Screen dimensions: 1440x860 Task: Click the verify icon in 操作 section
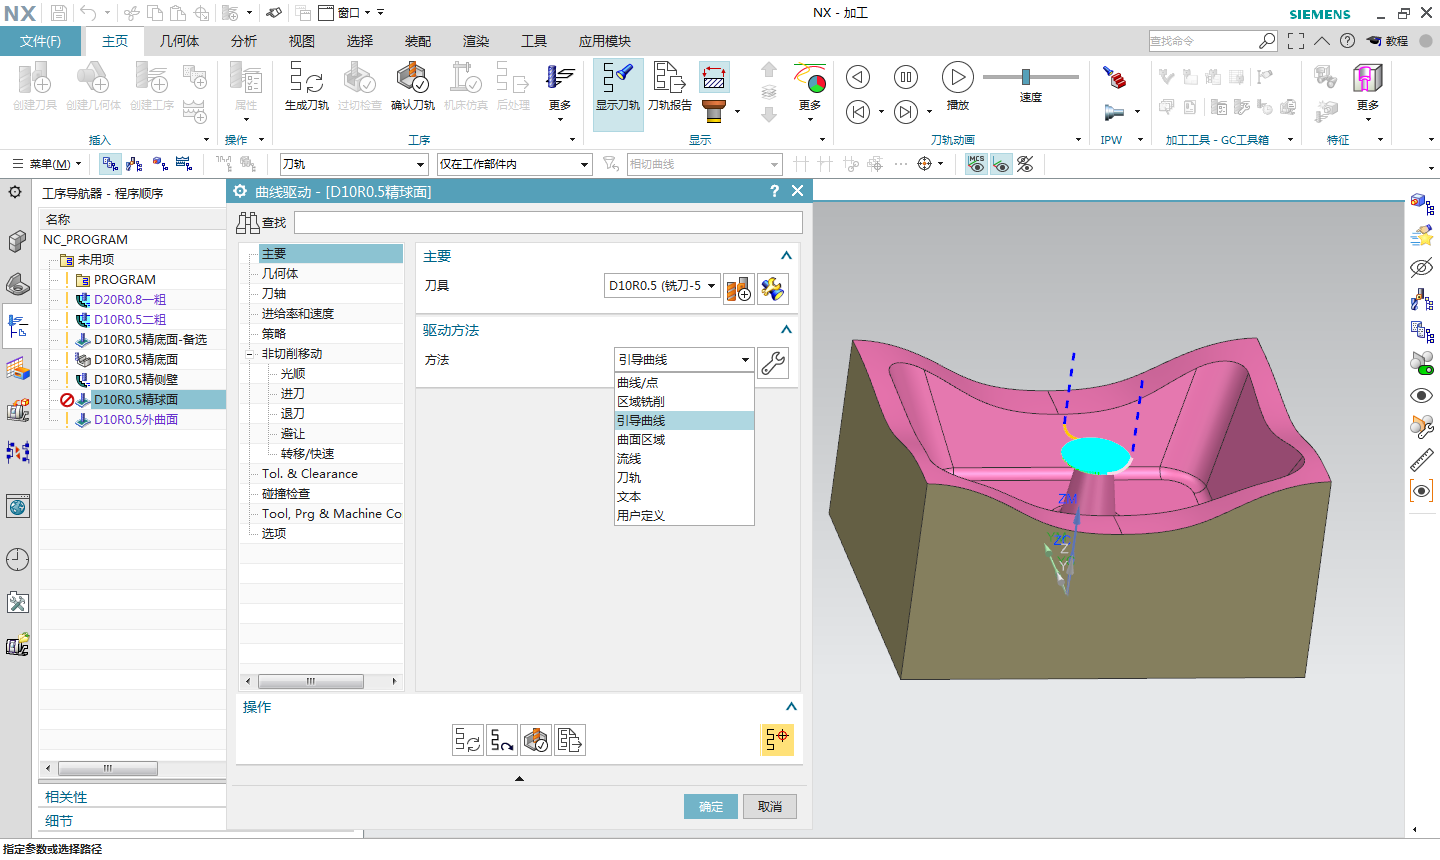536,740
